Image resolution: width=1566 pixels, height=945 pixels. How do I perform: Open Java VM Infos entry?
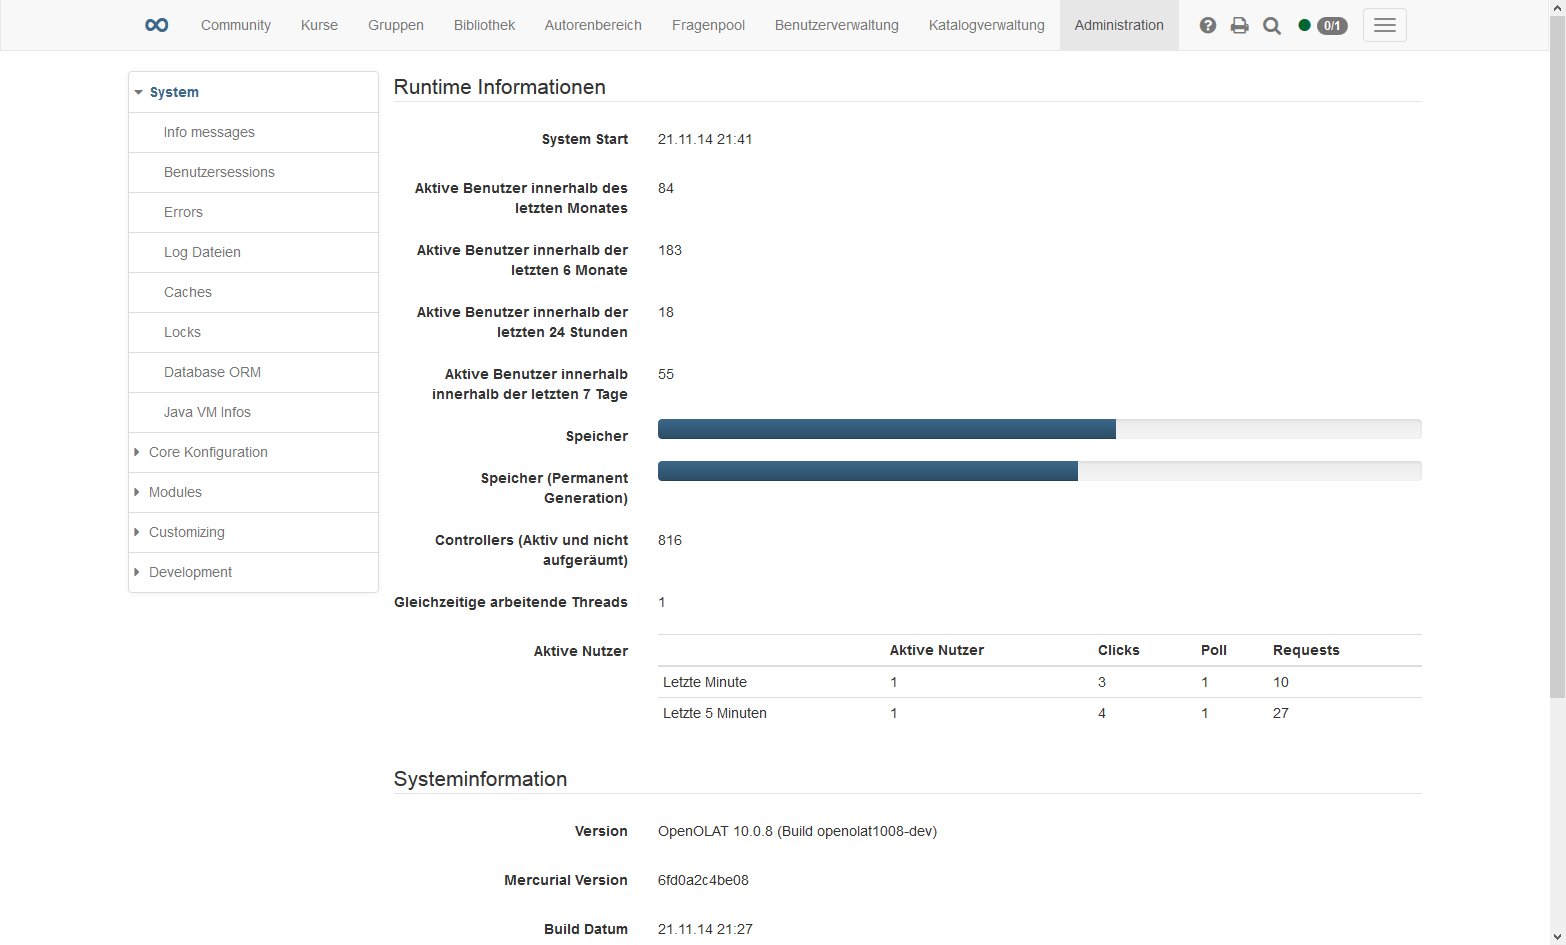click(x=253, y=412)
